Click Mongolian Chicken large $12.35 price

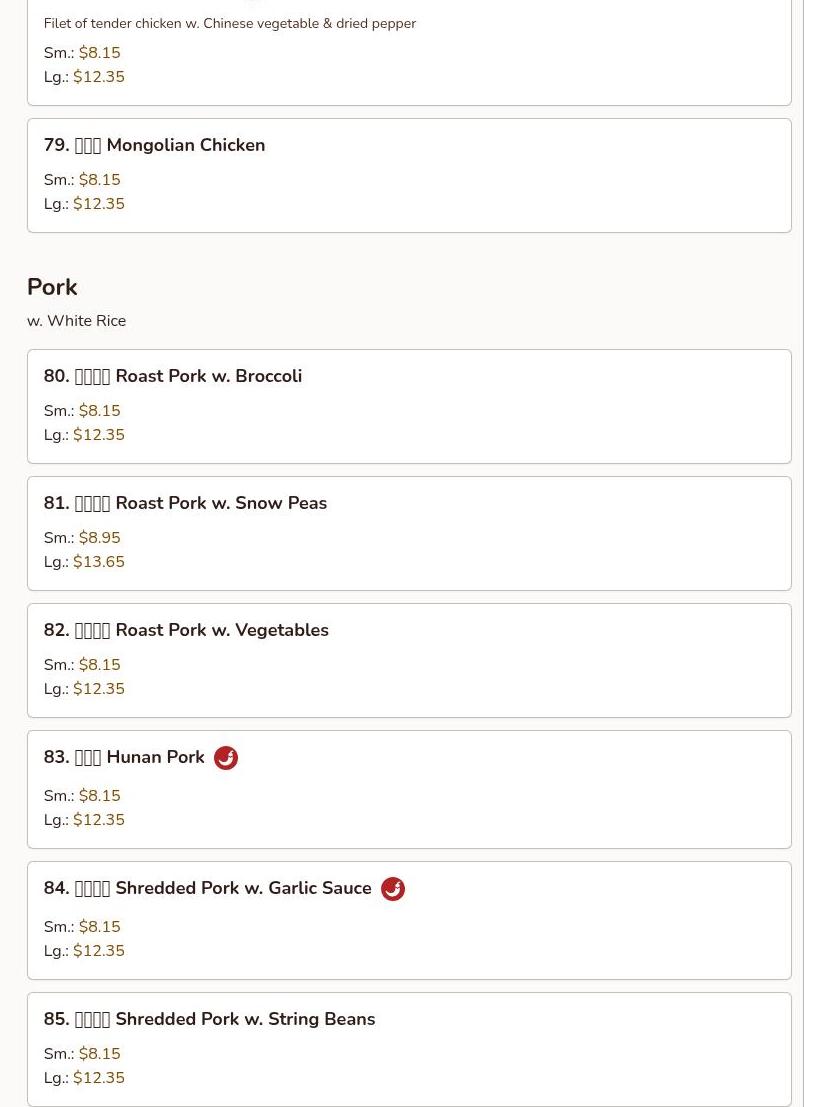point(99,204)
